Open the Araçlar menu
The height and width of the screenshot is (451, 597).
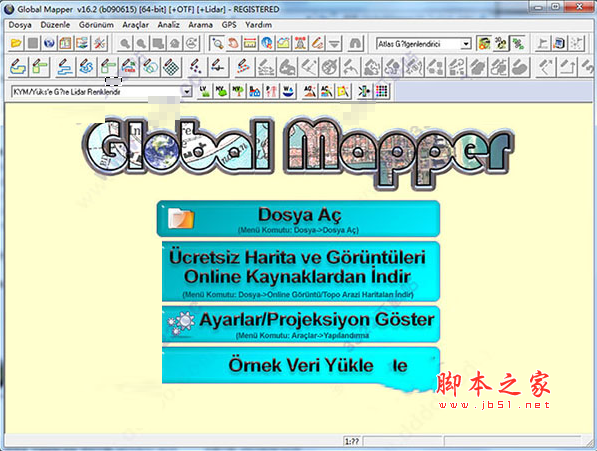136,25
